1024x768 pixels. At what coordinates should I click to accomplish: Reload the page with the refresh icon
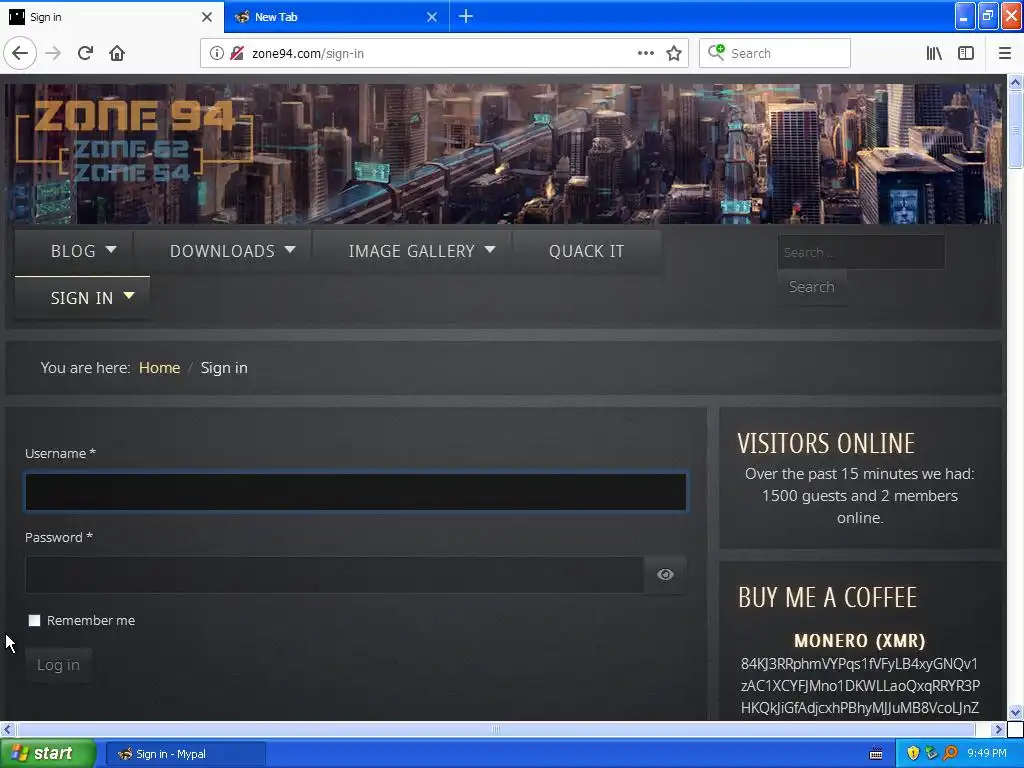point(85,53)
